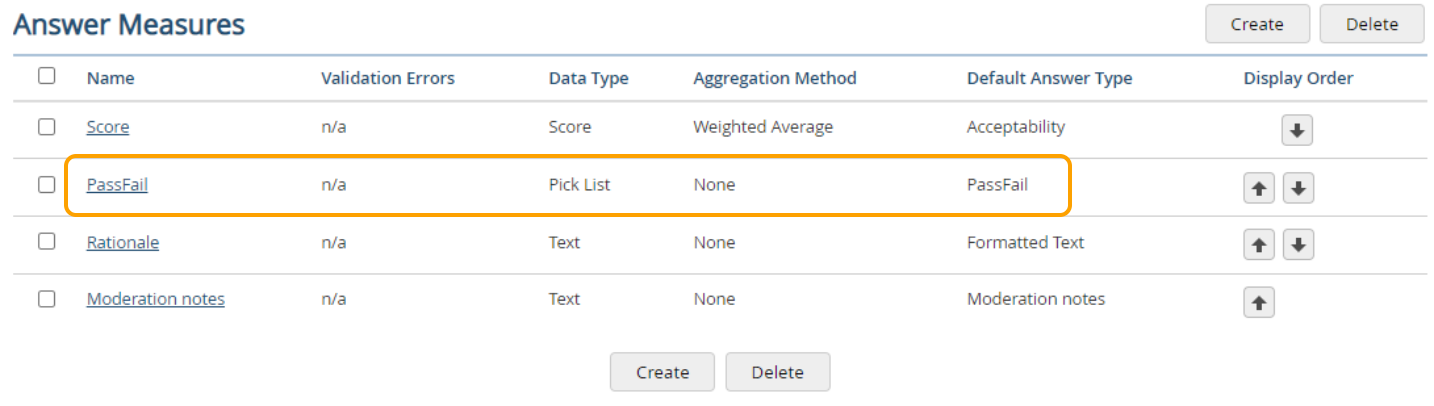The image size is (1434, 406).
Task: Open the Score measure link
Action: tap(108, 127)
